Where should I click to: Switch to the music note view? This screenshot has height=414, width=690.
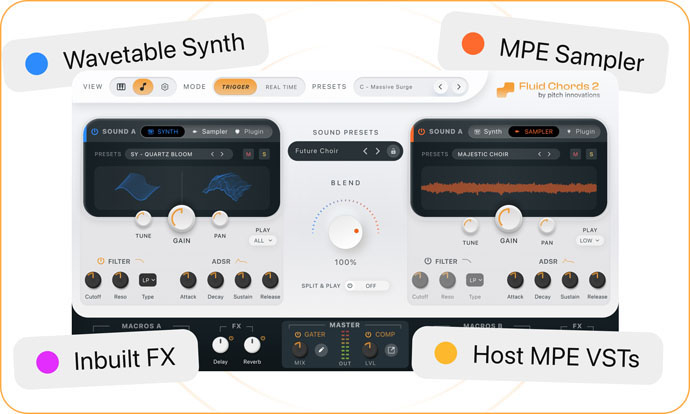(x=143, y=87)
